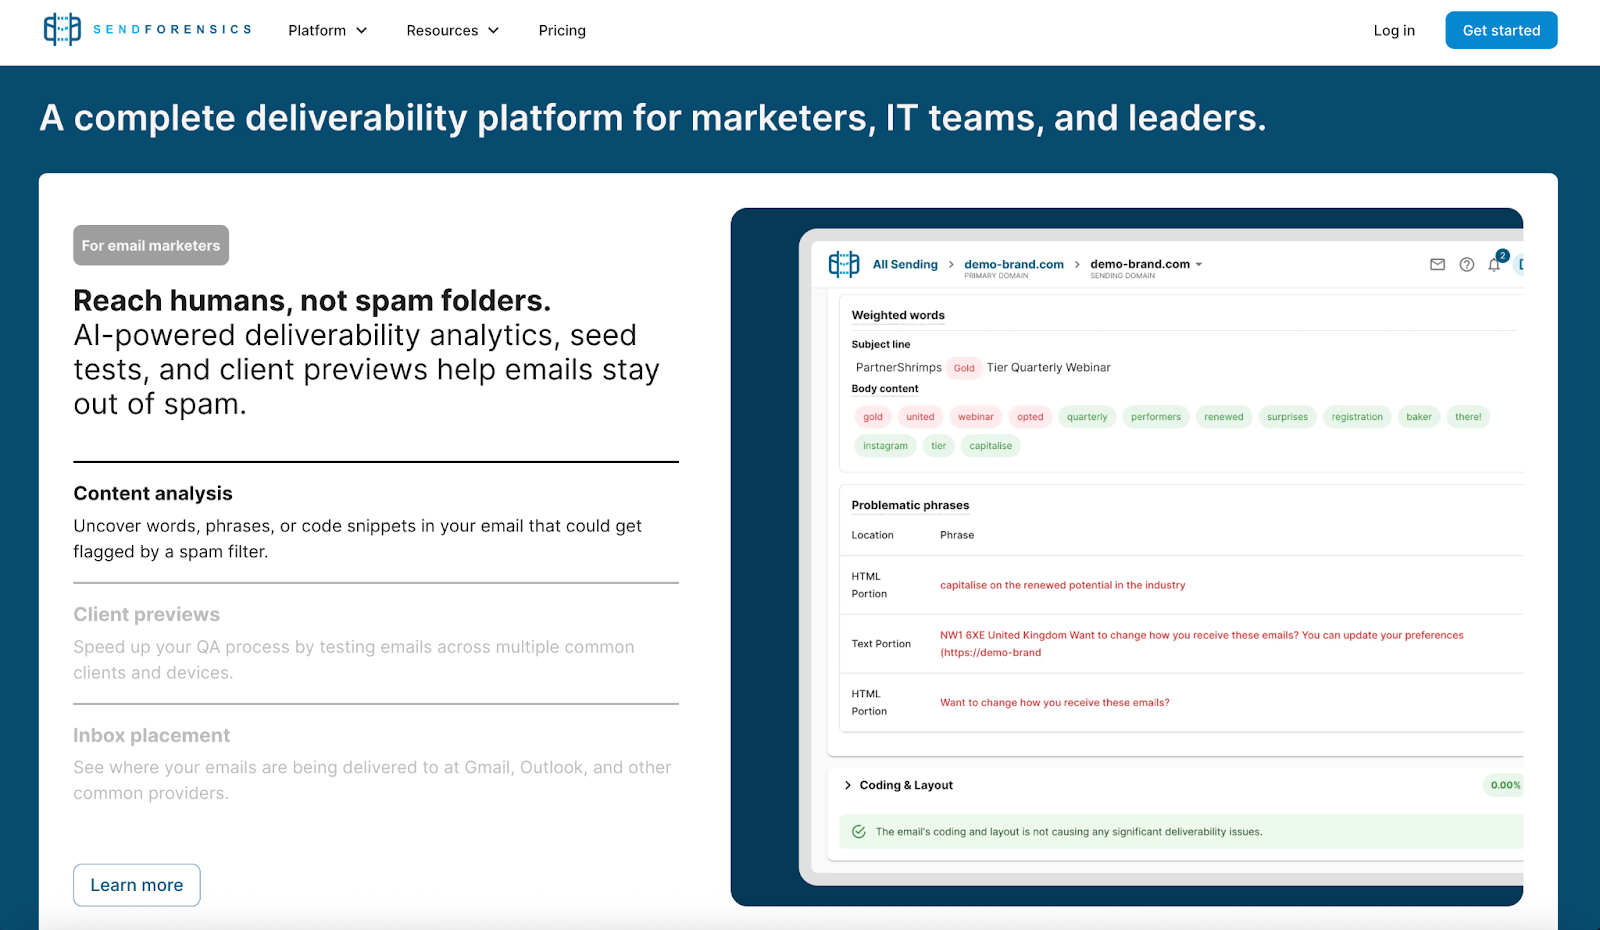Click the Learn more button

click(x=136, y=884)
